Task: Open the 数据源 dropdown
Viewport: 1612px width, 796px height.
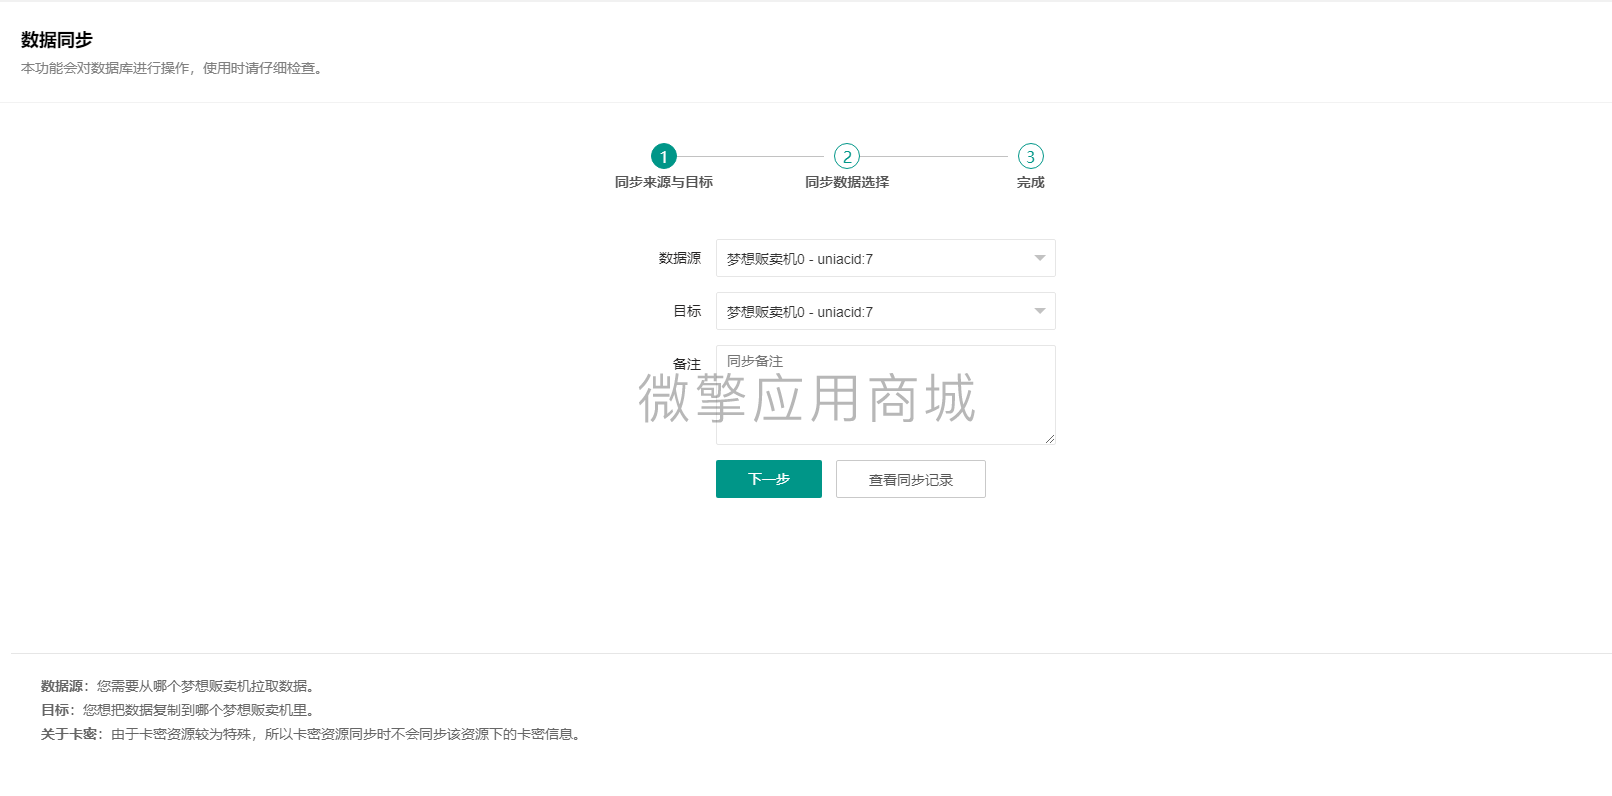Action: [x=886, y=258]
